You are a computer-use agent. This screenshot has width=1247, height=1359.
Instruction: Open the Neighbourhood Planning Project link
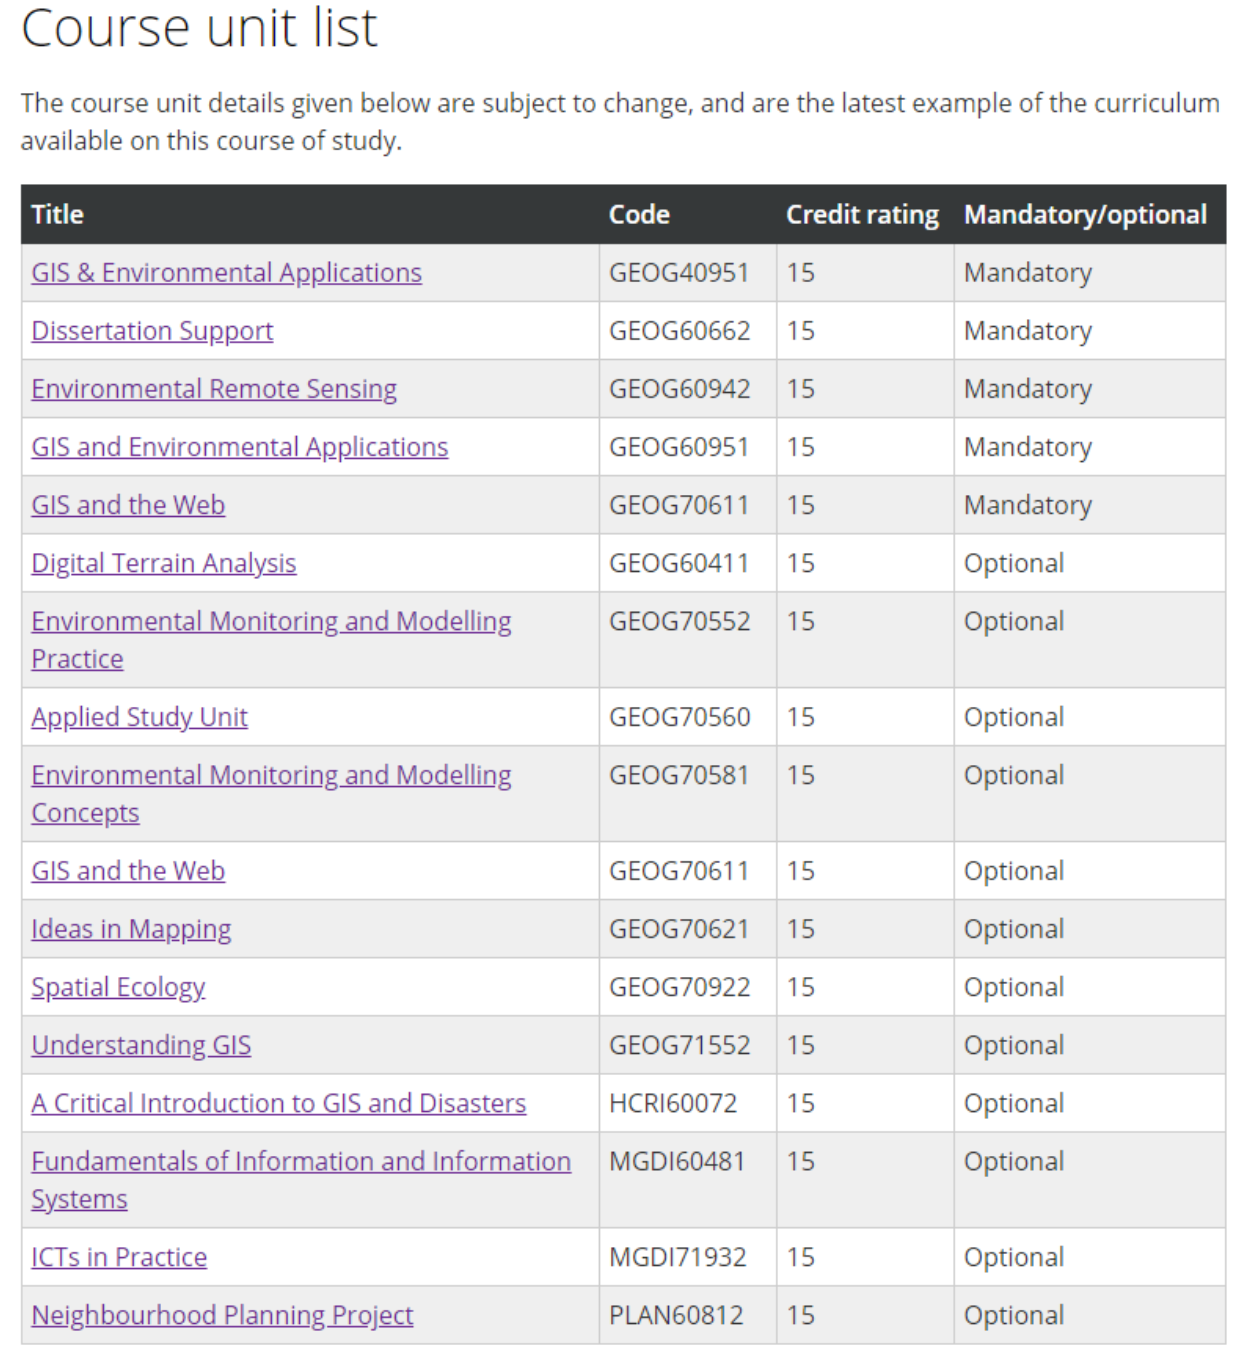(x=222, y=1315)
